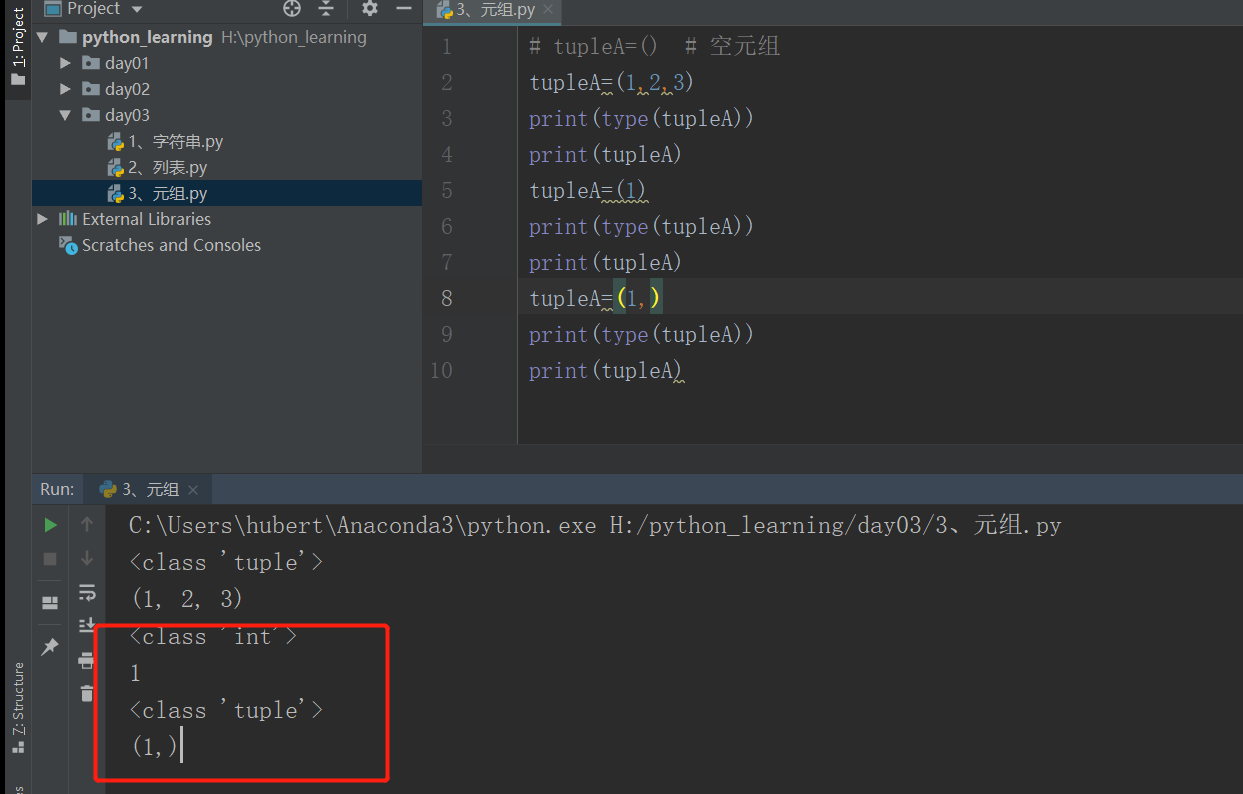The width and height of the screenshot is (1243, 794).
Task: Select the day01 folder
Action: [127, 63]
